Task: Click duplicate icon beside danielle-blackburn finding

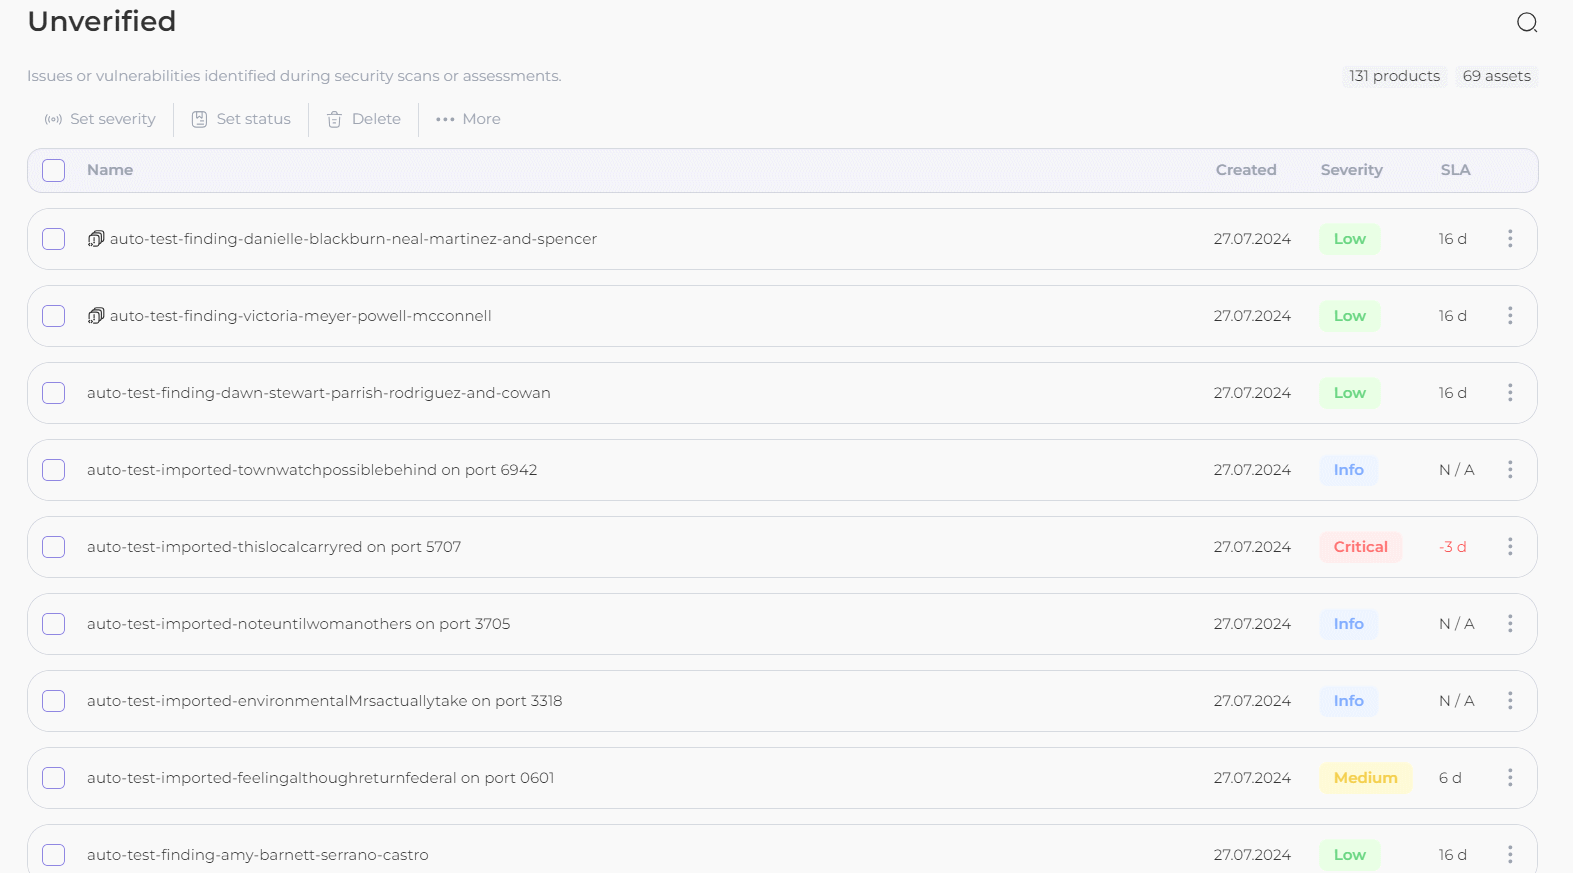Action: [96, 239]
